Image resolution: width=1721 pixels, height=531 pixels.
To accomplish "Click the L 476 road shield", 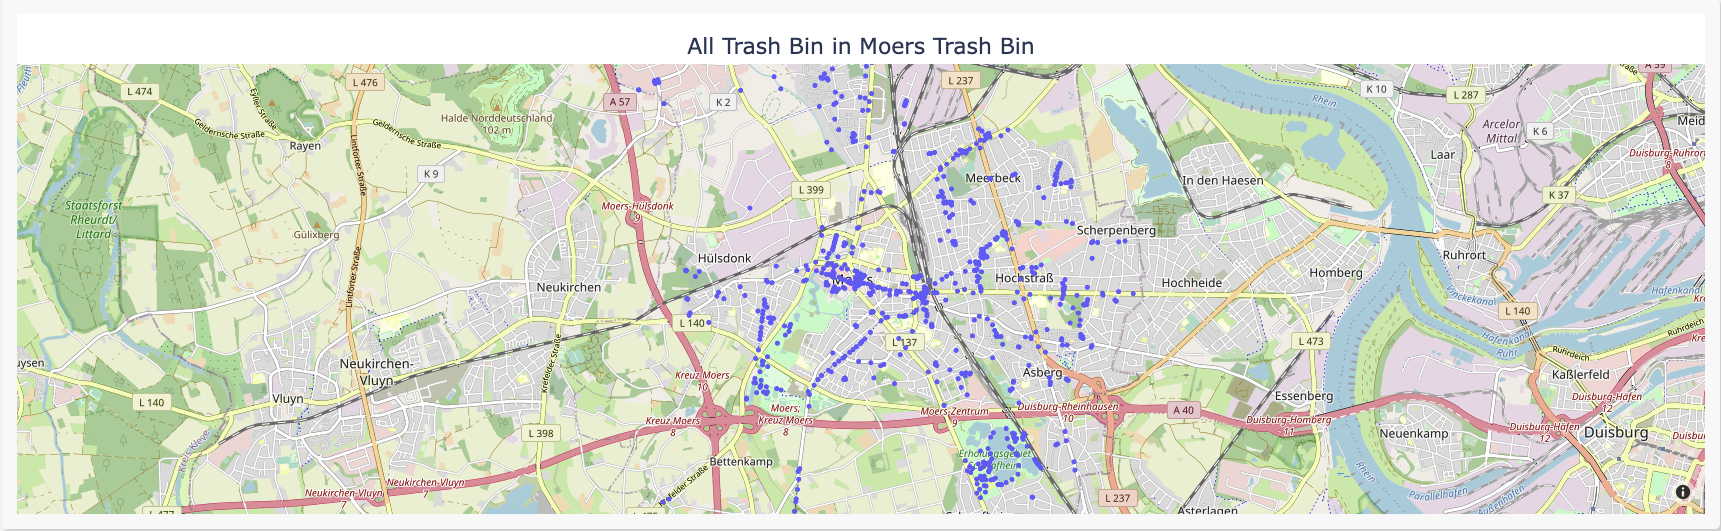I will (365, 83).
